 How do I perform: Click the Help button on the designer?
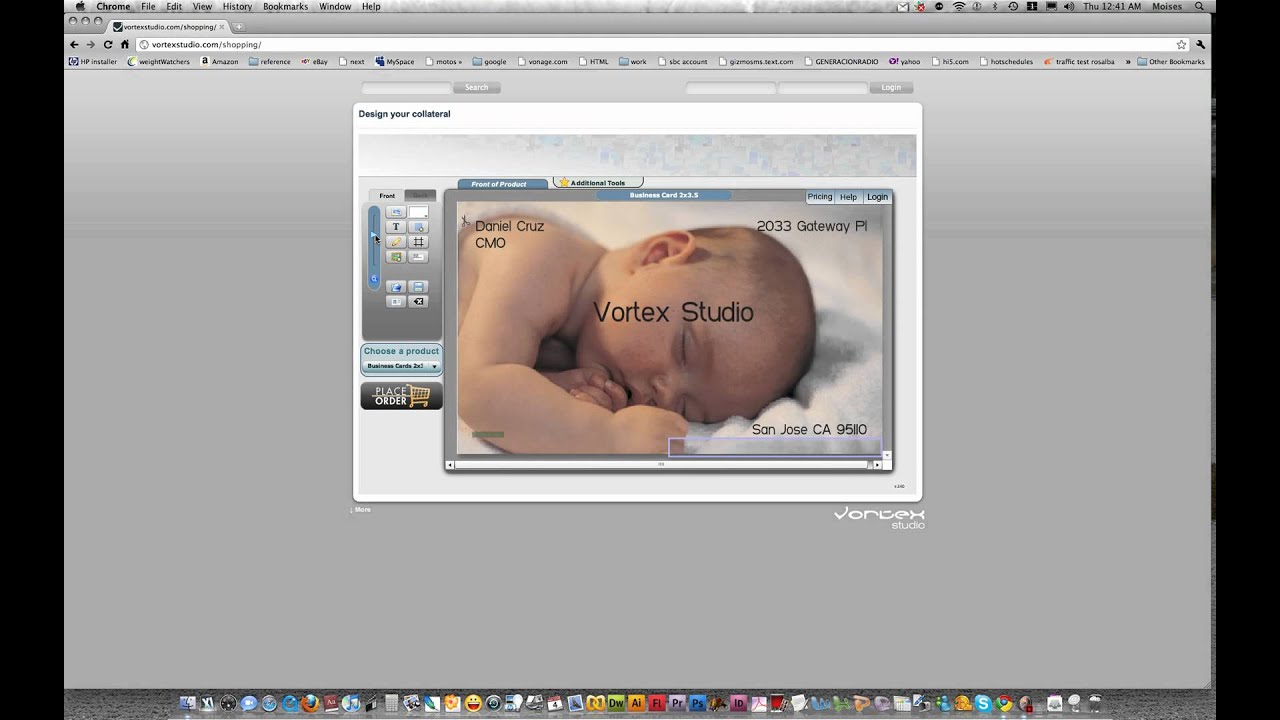848,197
